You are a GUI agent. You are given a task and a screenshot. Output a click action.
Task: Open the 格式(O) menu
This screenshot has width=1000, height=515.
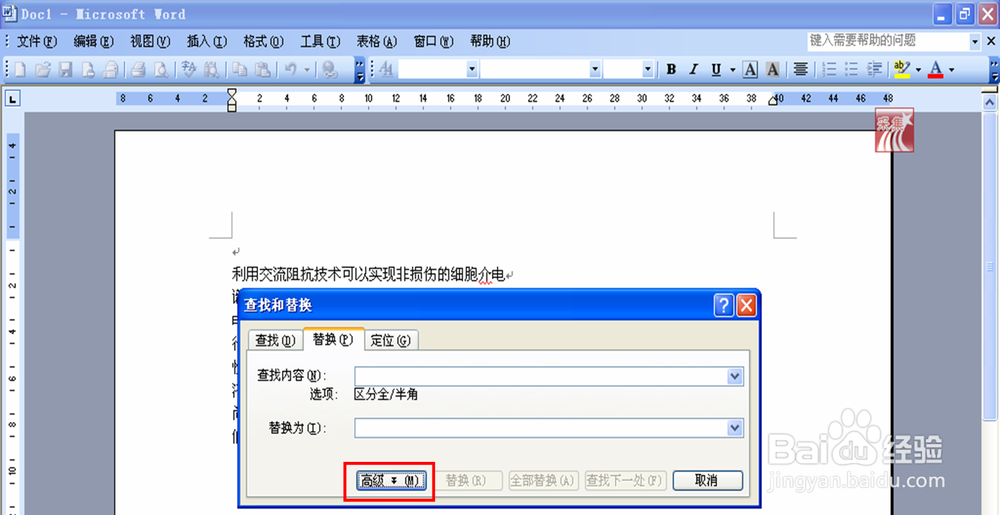click(x=263, y=42)
